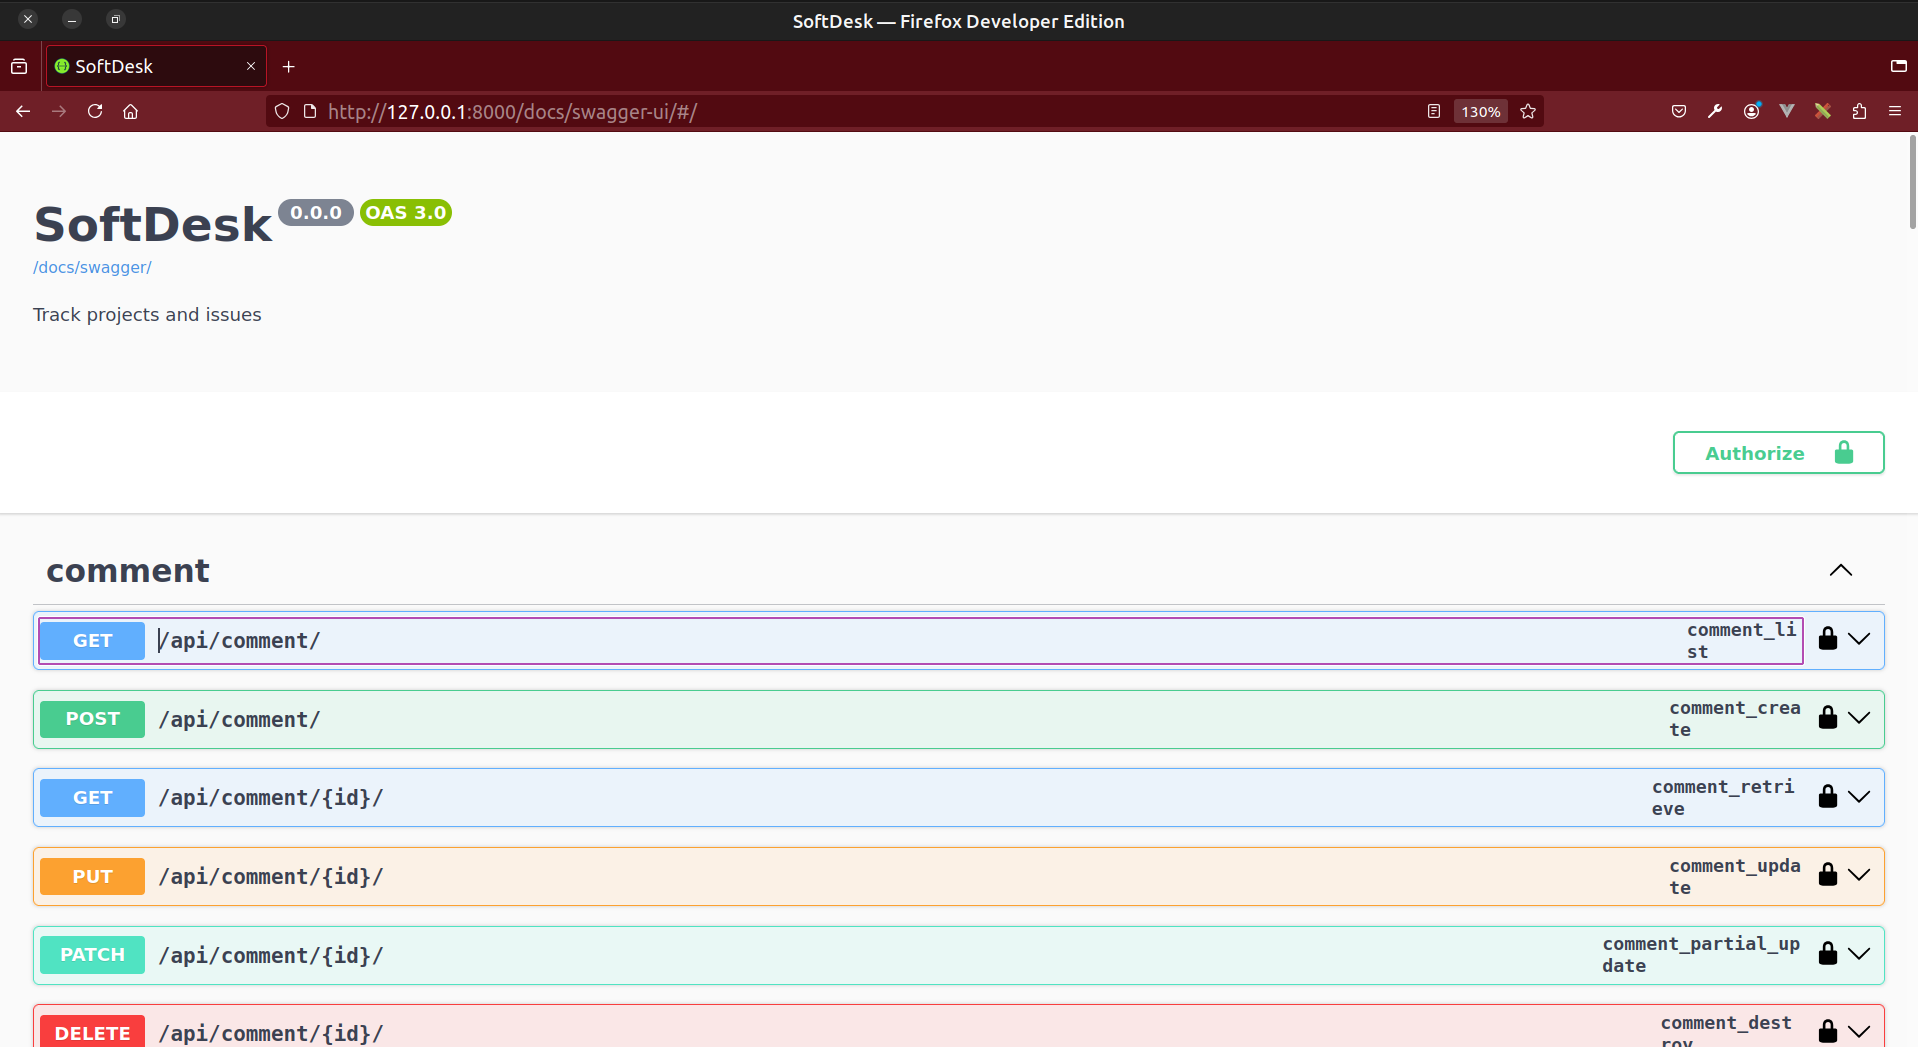Open Firefox View recent browsing icon
Viewport: 1918px width, 1047px height.
click(x=19, y=66)
